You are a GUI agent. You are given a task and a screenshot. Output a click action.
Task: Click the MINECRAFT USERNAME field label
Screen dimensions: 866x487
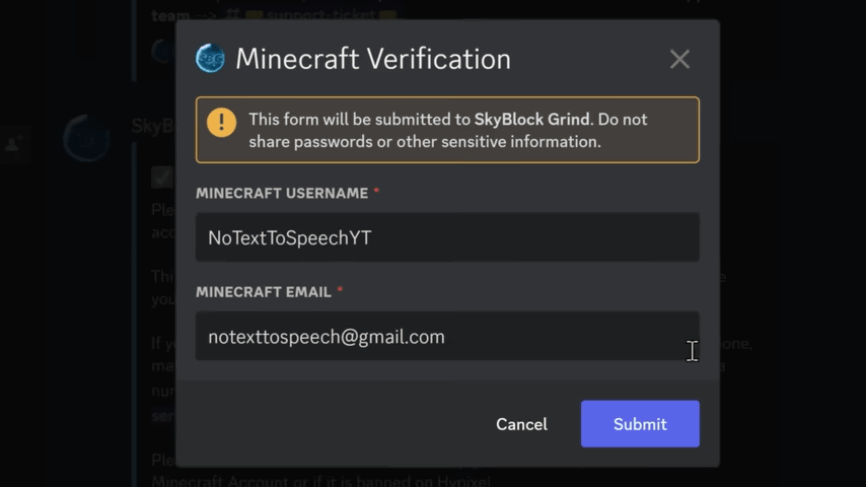pos(282,193)
